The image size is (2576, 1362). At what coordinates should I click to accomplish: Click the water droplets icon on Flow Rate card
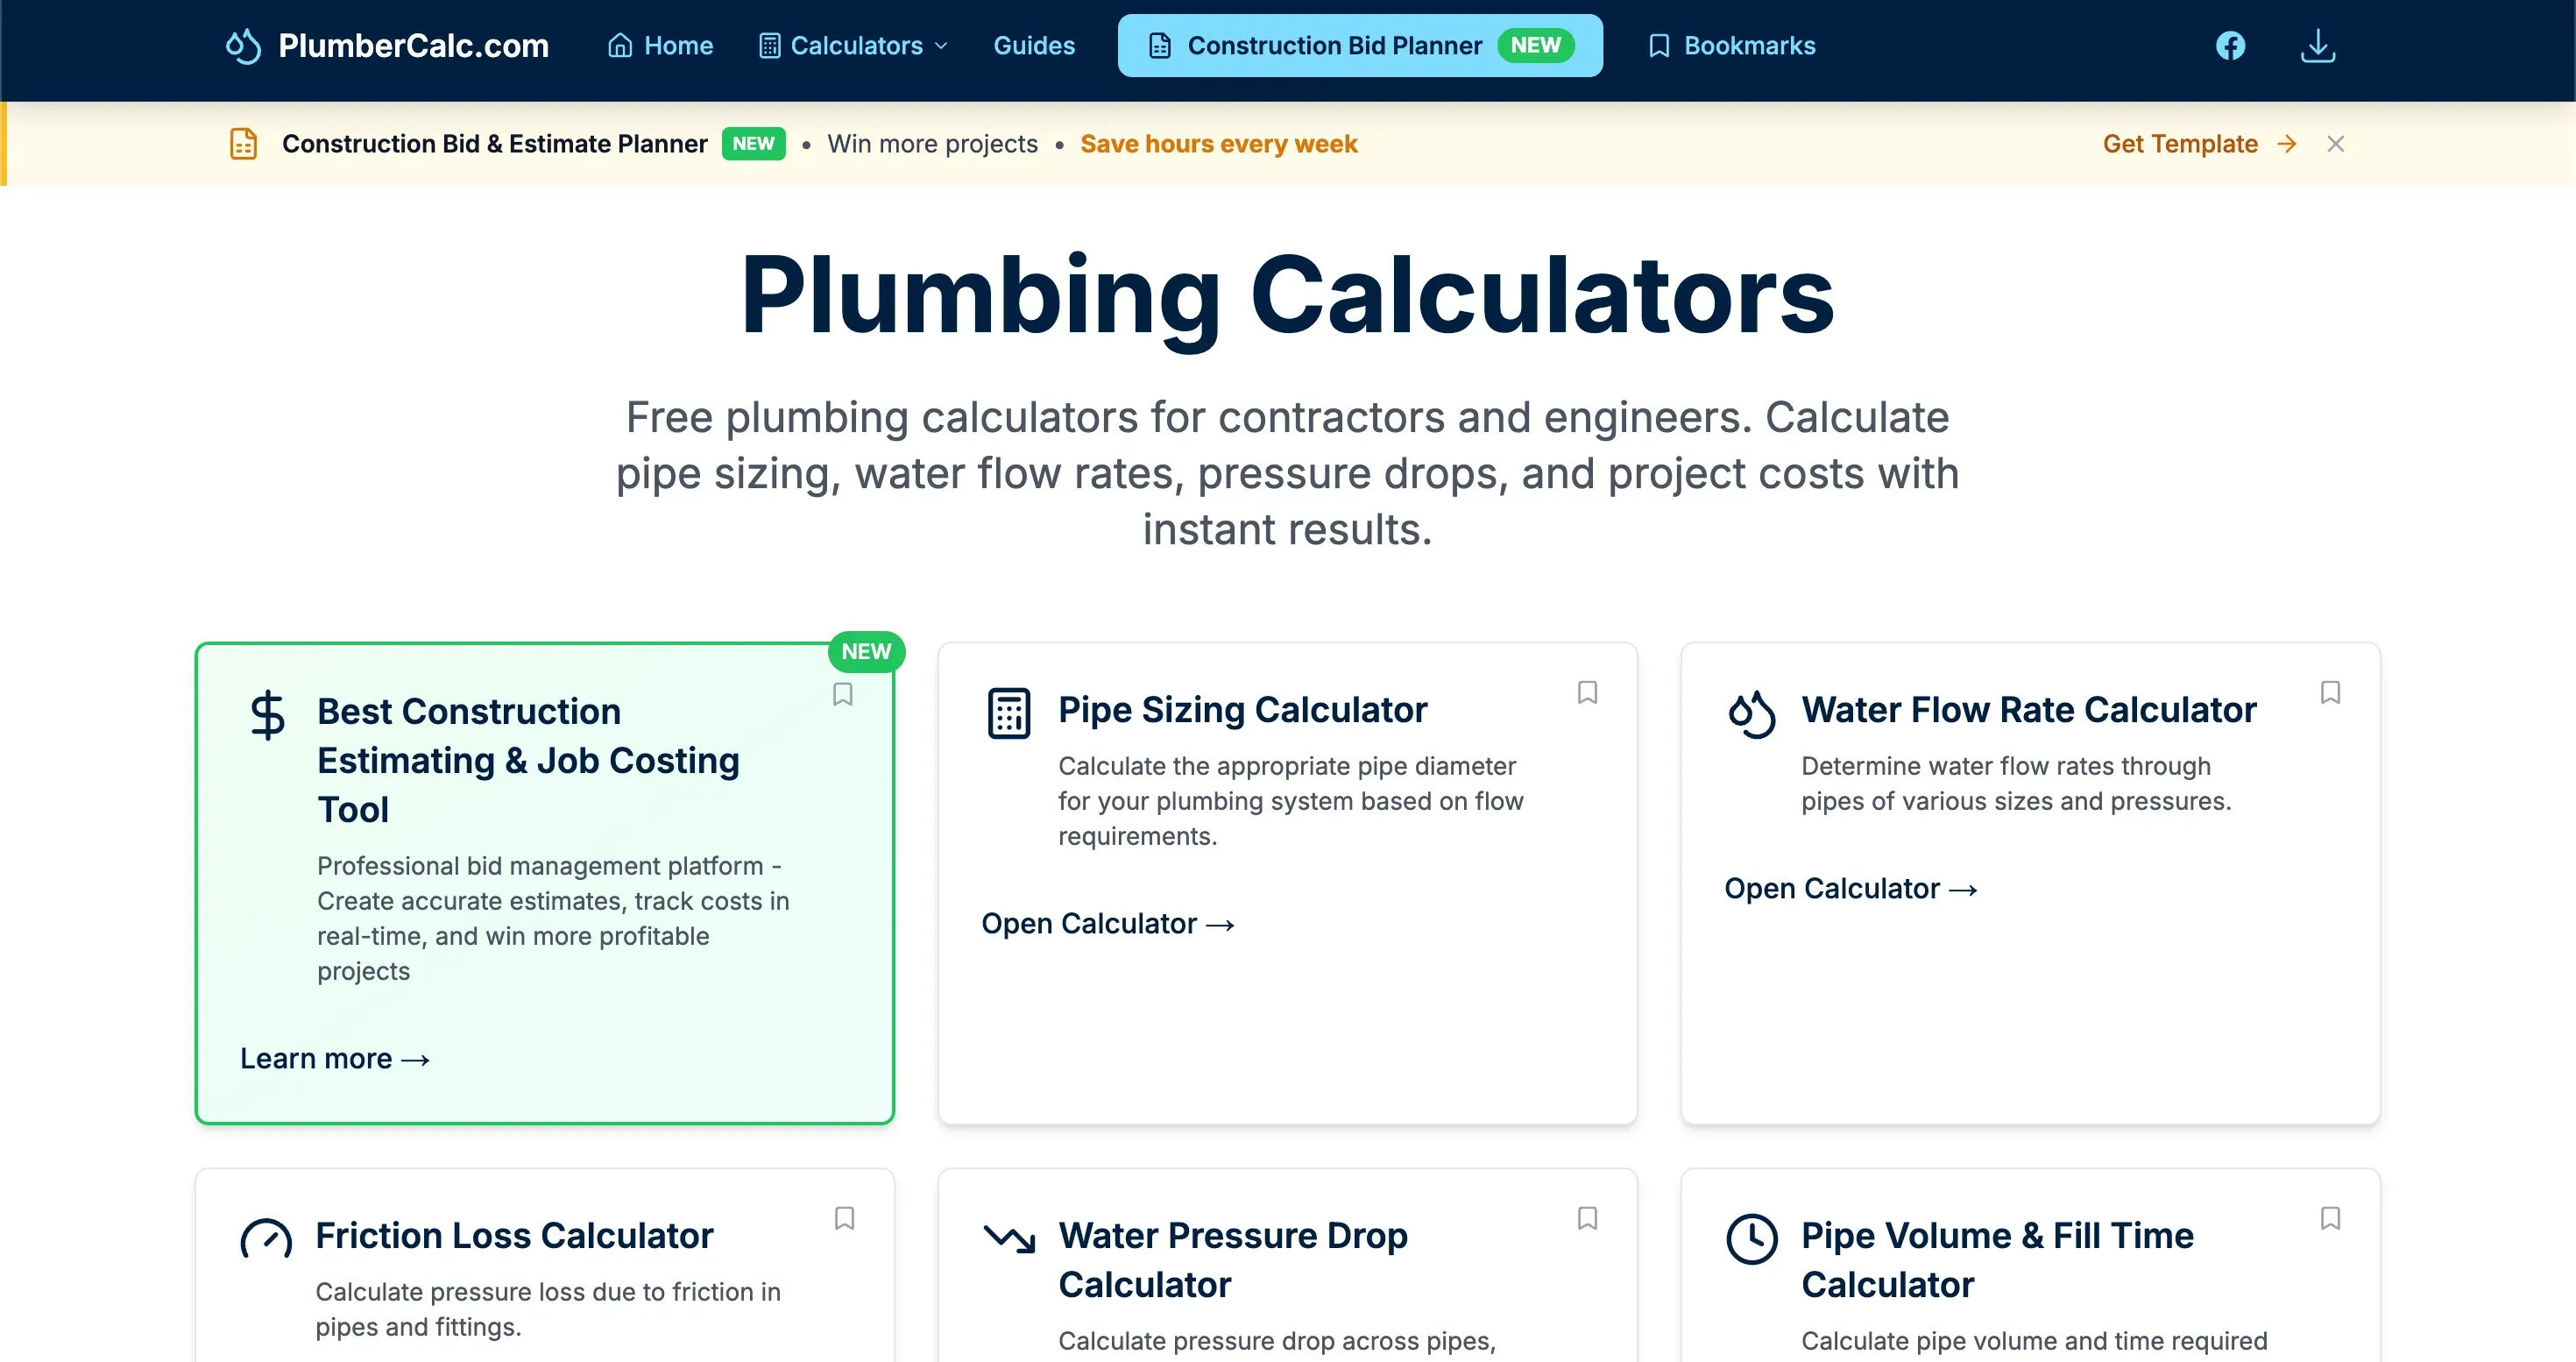pos(1751,713)
